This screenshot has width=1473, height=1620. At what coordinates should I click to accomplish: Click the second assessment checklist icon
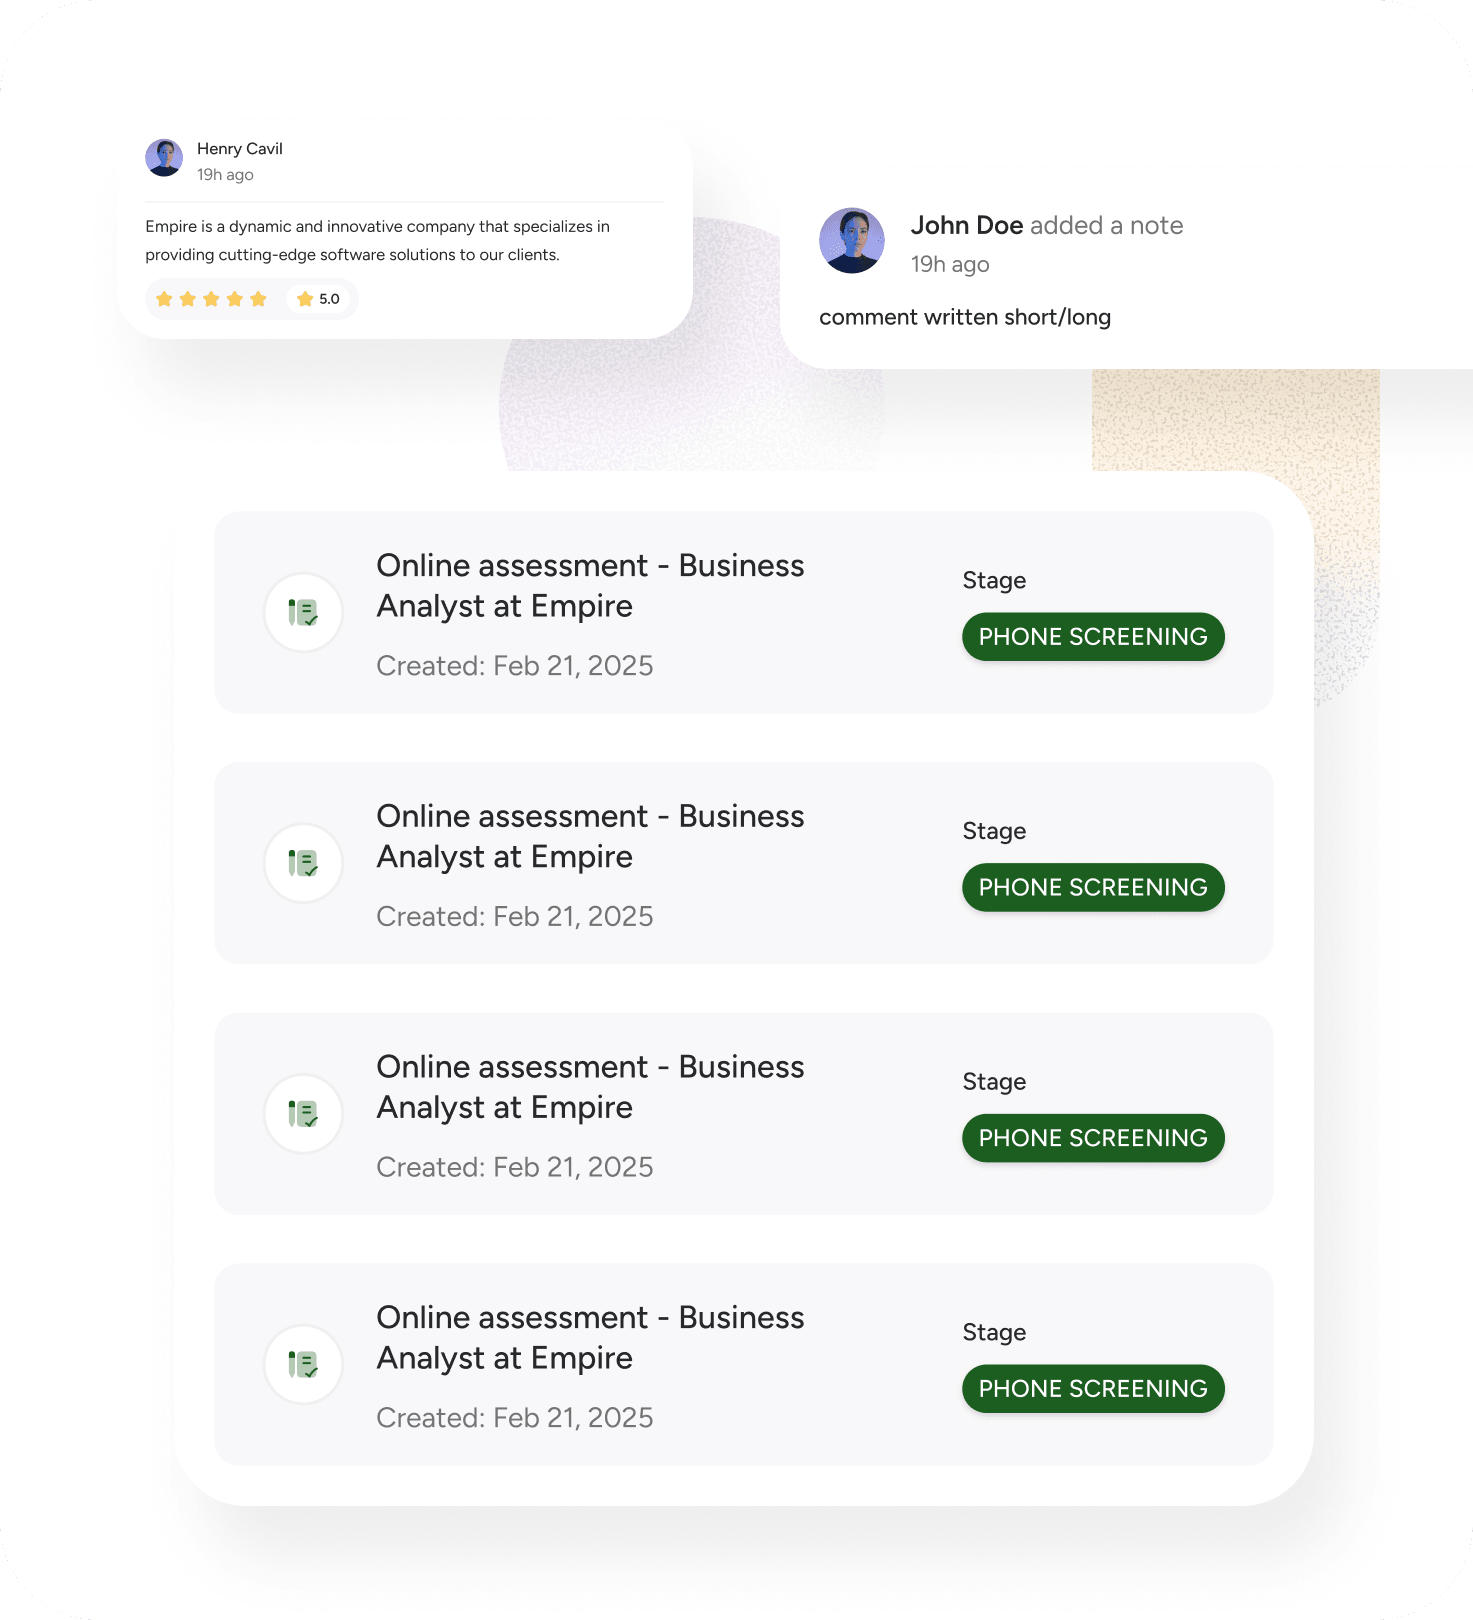tap(303, 863)
